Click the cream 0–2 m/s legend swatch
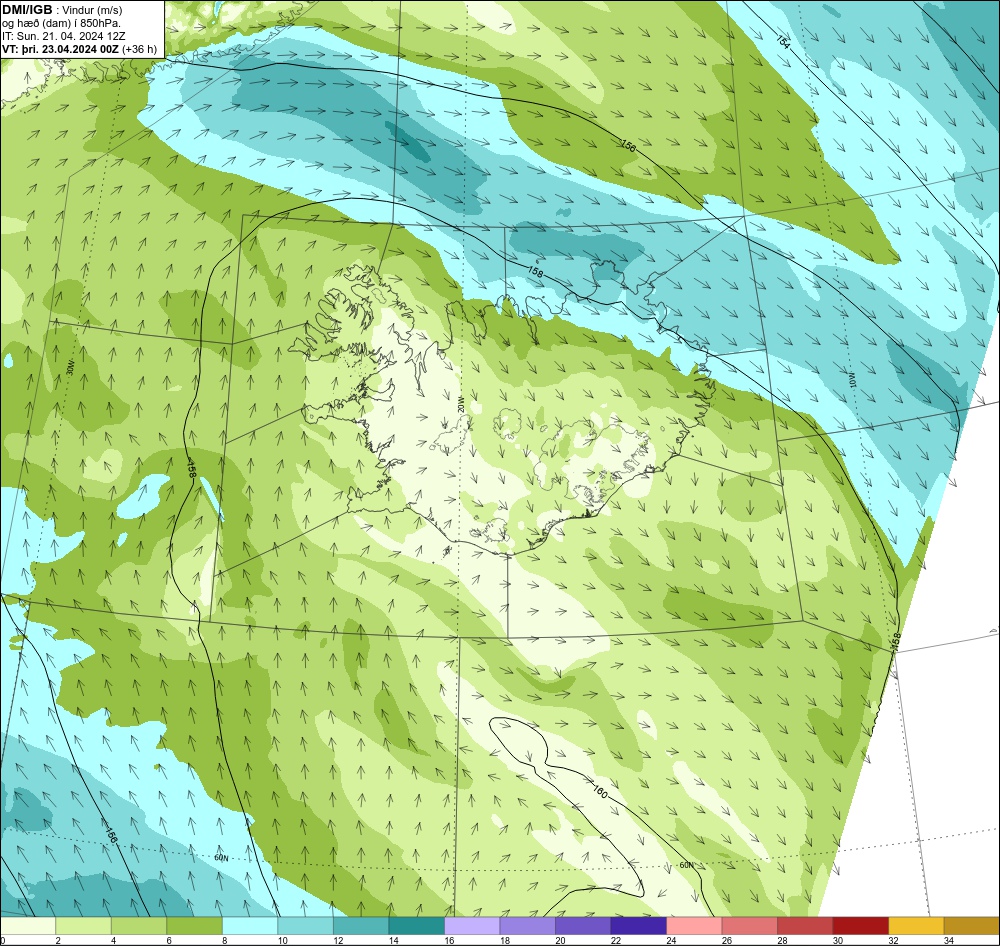1000x946 pixels. 28,925
